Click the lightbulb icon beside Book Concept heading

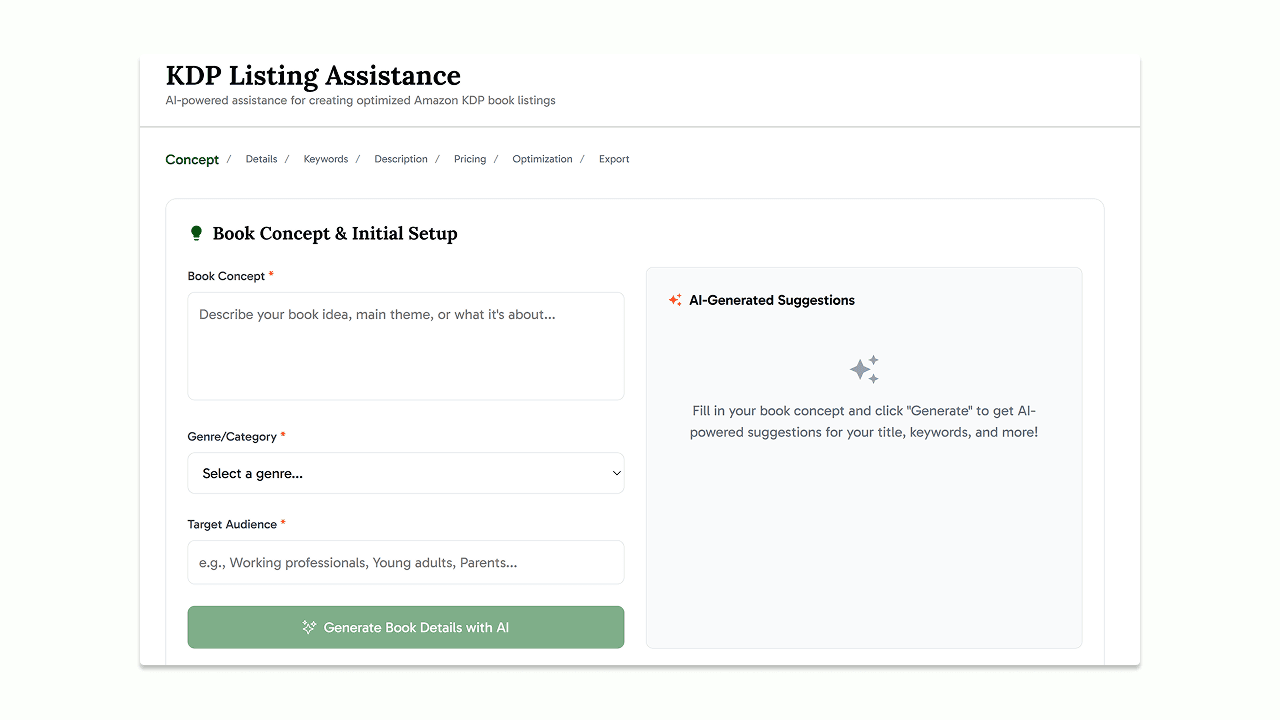pyautogui.click(x=197, y=232)
